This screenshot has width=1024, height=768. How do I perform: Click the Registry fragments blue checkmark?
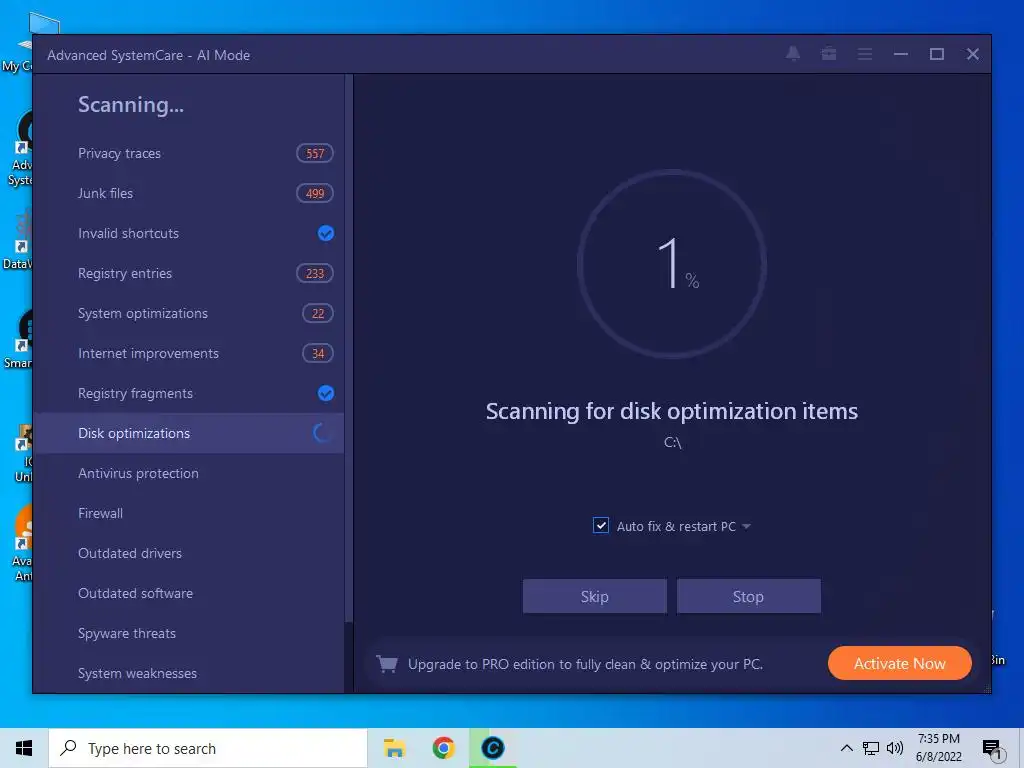point(325,393)
